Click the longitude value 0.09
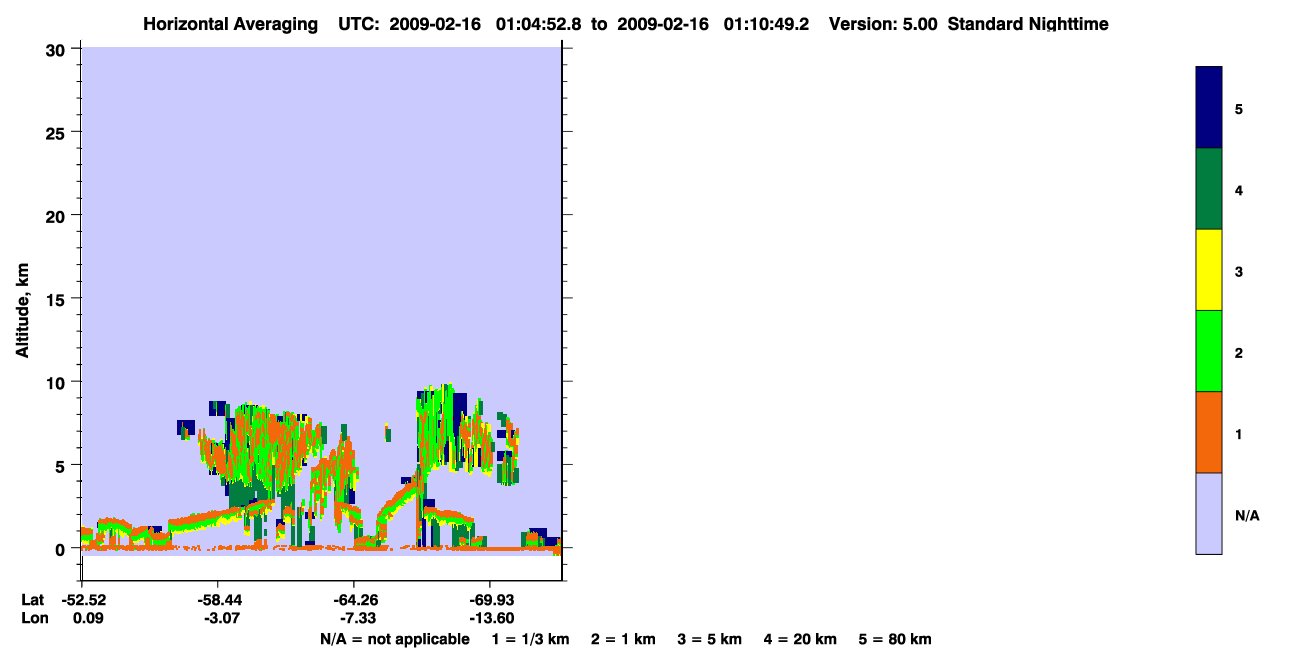 coord(88,618)
